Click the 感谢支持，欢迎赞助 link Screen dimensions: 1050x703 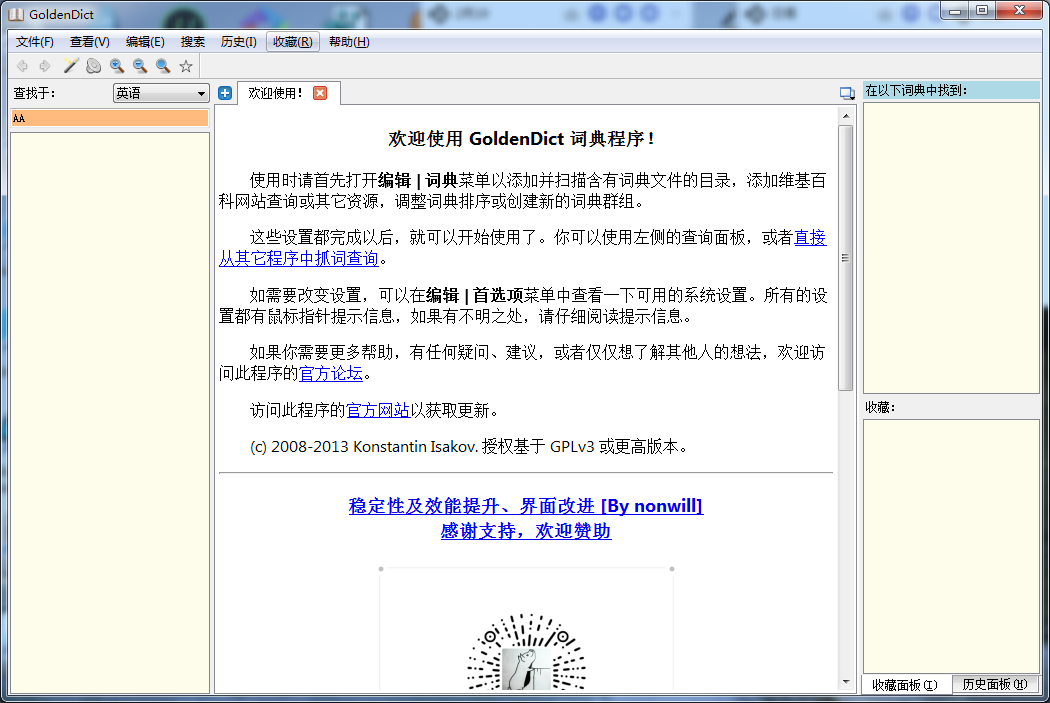click(526, 531)
